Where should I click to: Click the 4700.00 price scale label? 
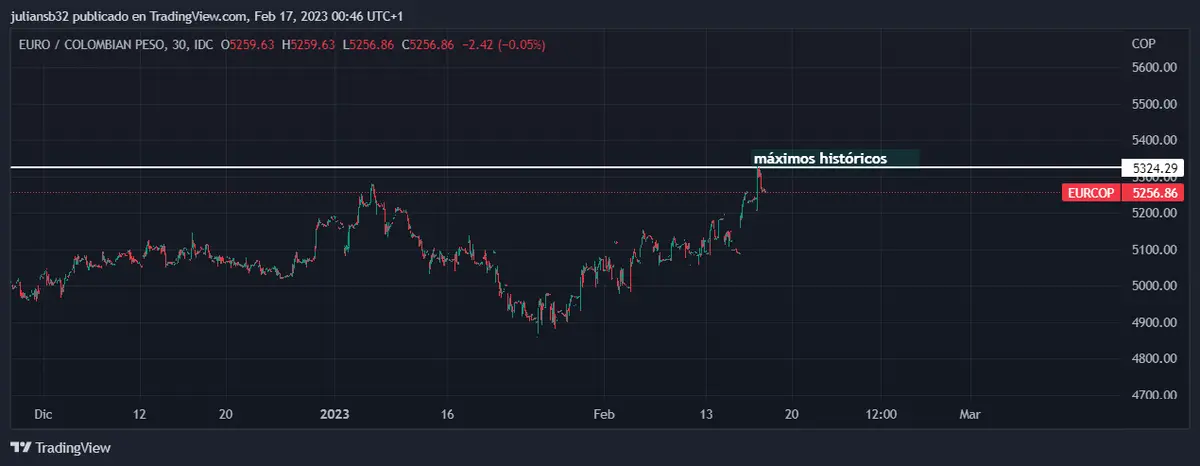tap(1152, 395)
